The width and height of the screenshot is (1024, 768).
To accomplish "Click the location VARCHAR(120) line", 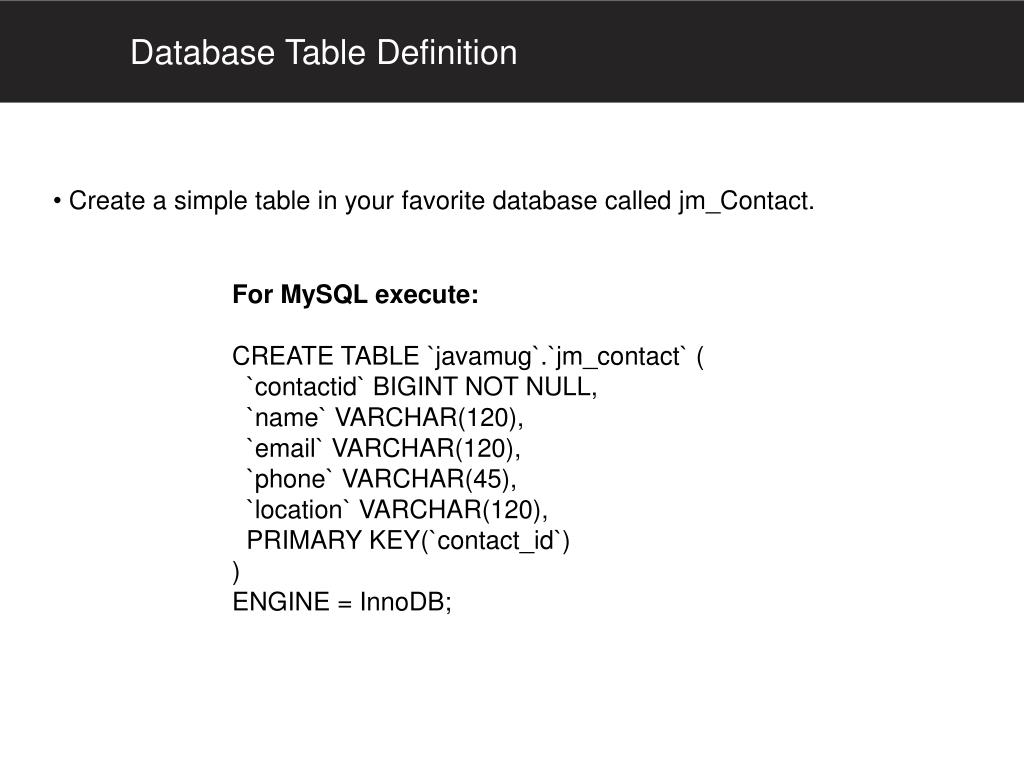I will pos(397,510).
